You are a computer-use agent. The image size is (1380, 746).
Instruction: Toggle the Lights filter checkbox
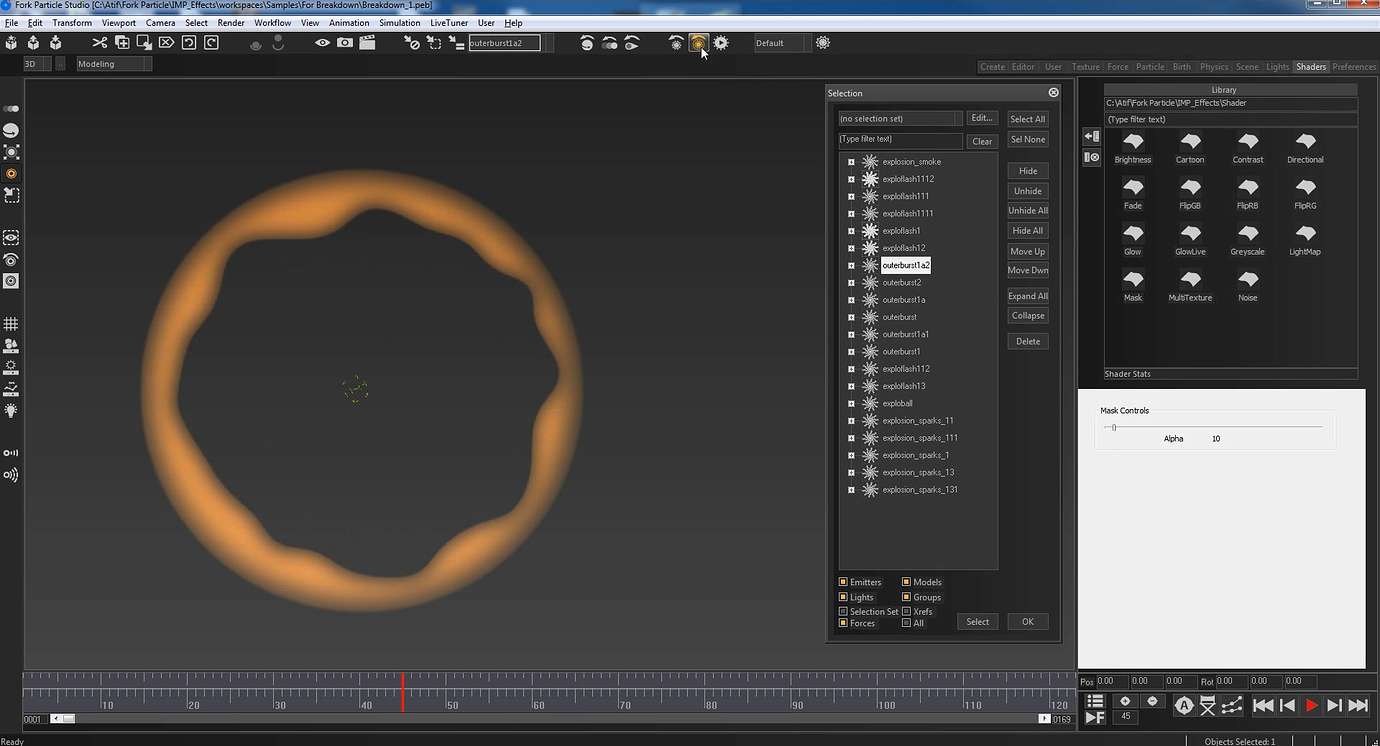click(843, 597)
